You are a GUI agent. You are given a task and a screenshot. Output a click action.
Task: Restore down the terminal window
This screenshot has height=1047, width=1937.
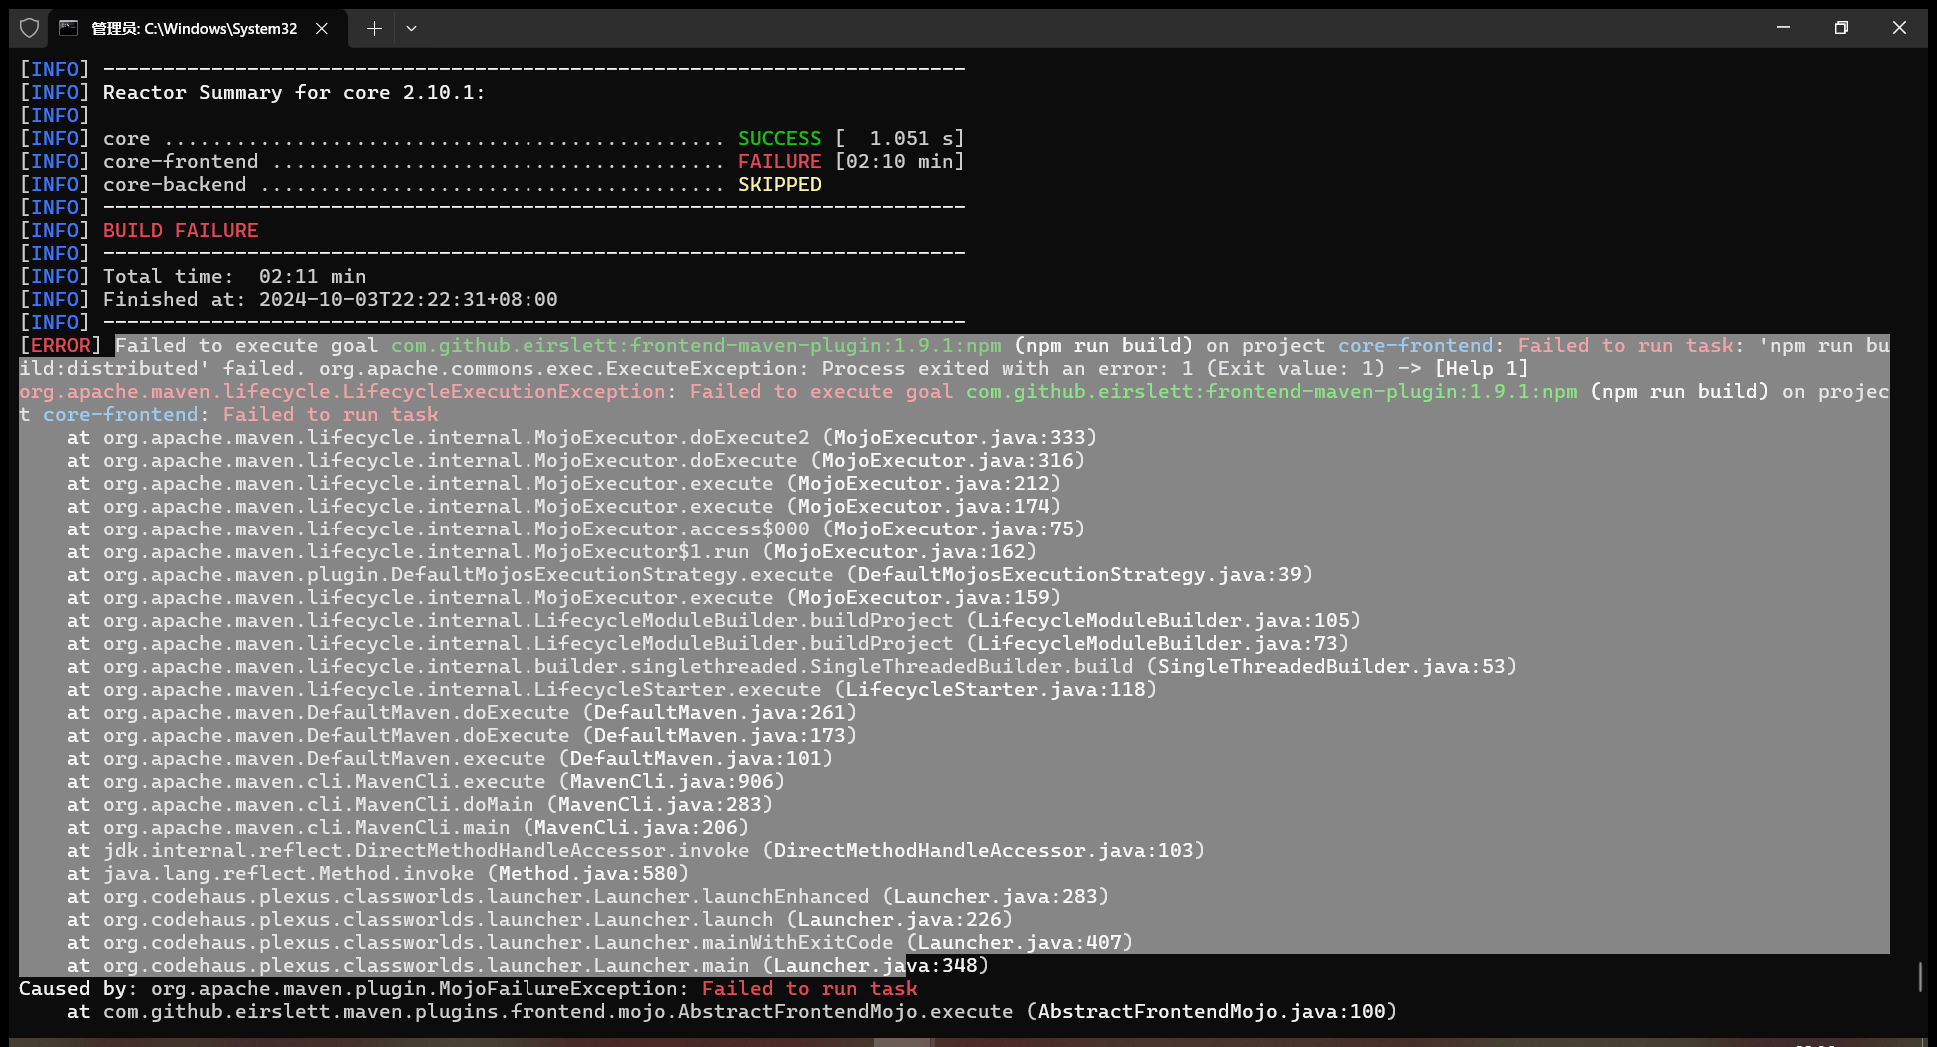(x=1841, y=28)
